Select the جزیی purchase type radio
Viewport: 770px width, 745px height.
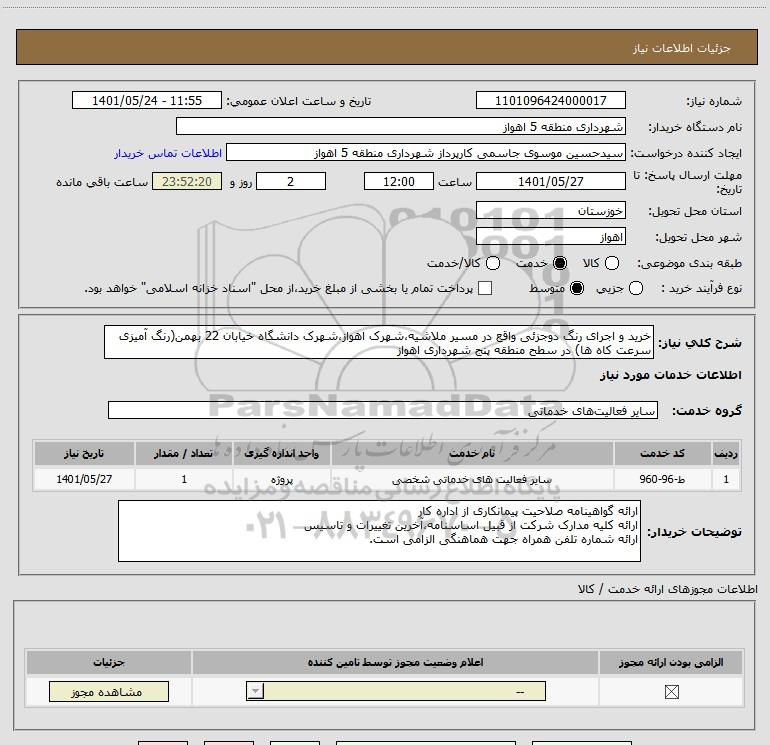point(635,288)
